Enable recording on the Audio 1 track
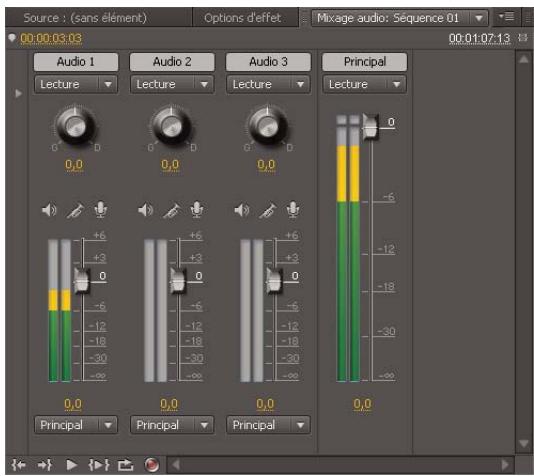Viewport: 534px width, 476px height. click(100, 210)
